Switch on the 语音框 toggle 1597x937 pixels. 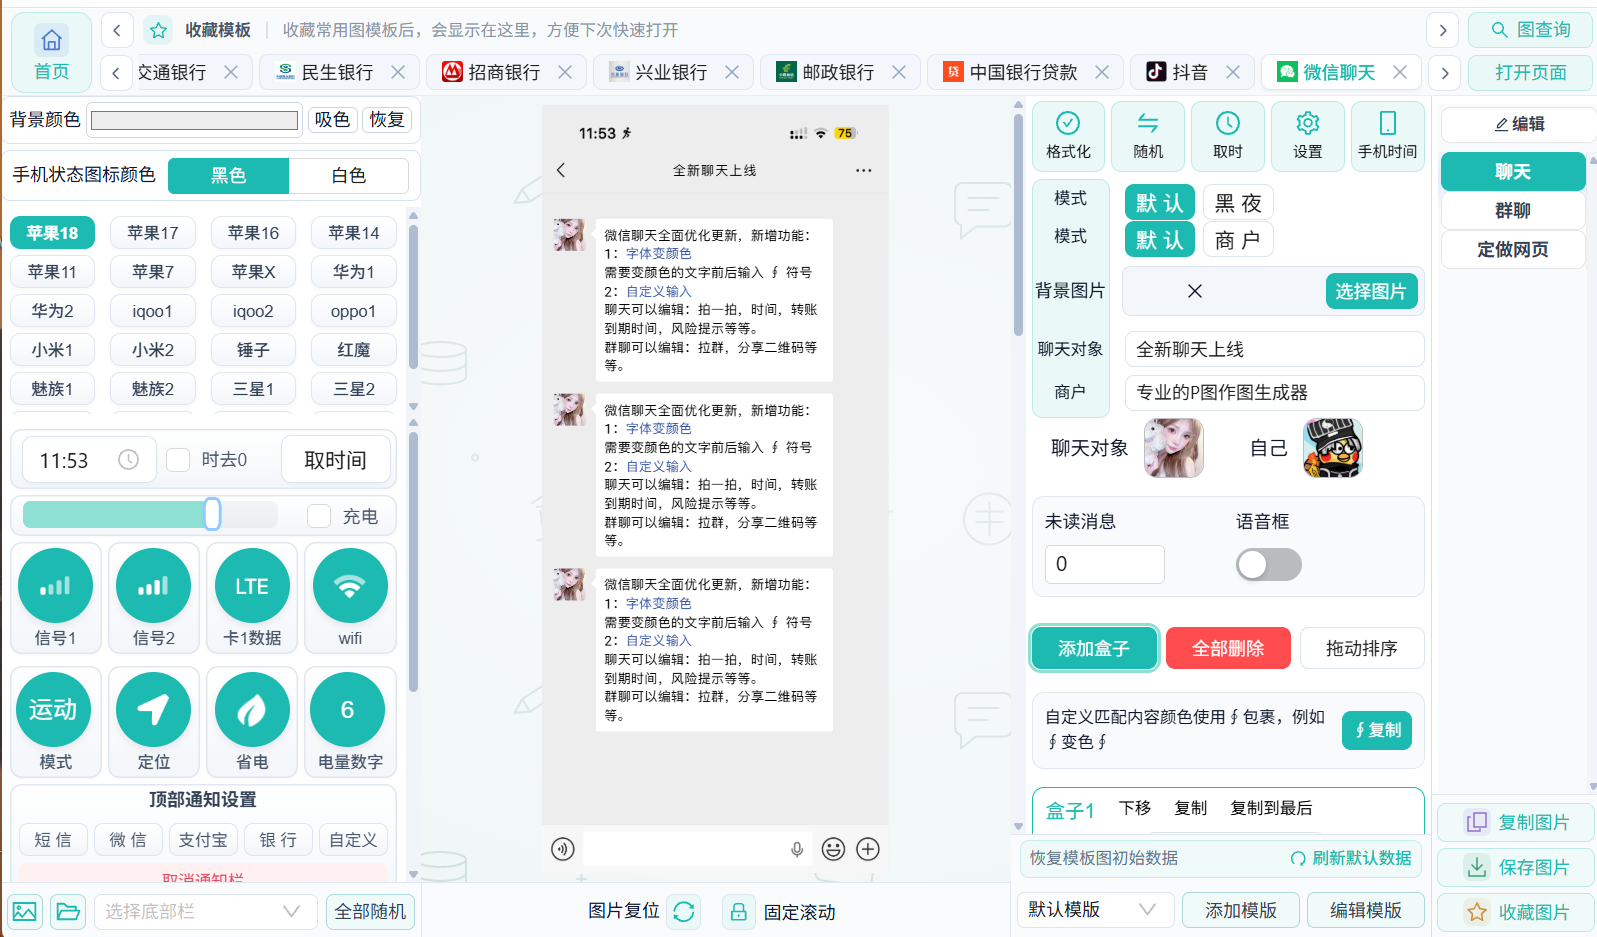[1269, 565]
